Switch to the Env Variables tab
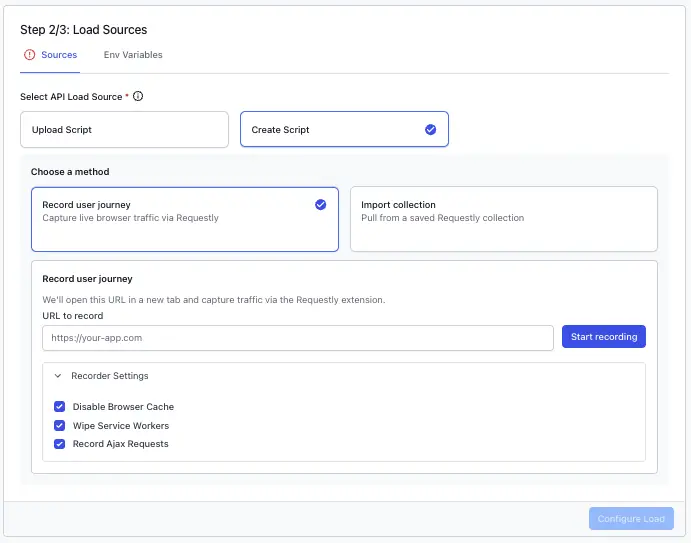 (133, 55)
